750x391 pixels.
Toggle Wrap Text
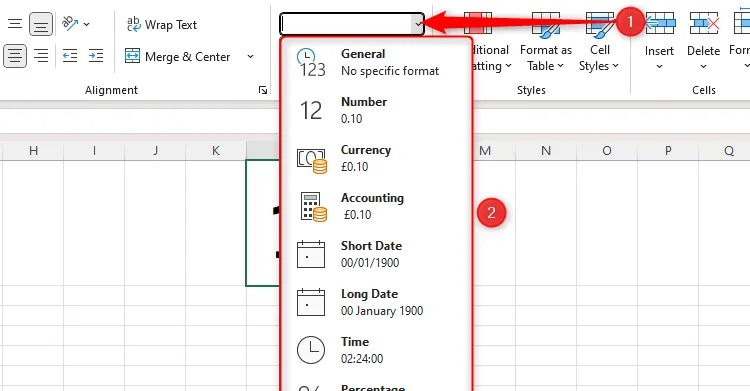162,24
